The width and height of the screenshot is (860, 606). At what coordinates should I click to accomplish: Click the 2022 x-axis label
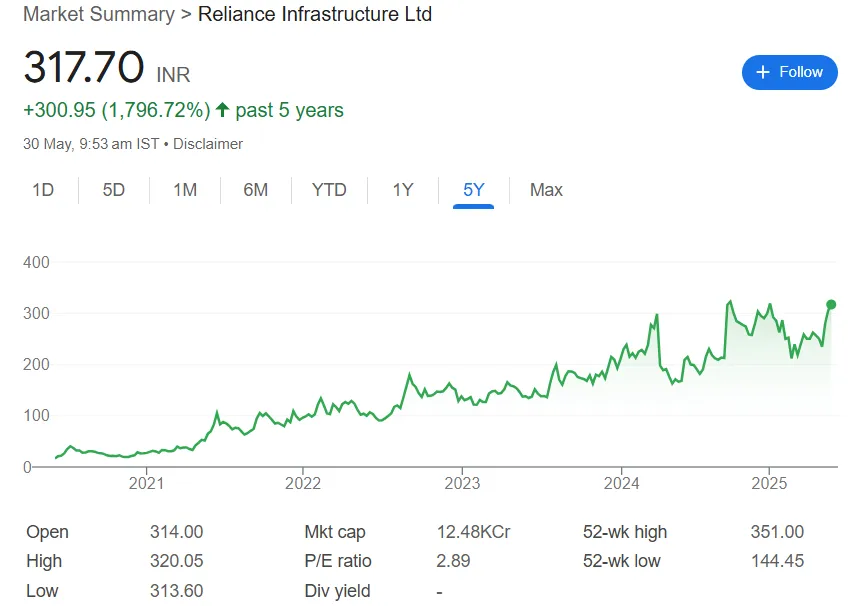pos(303,483)
